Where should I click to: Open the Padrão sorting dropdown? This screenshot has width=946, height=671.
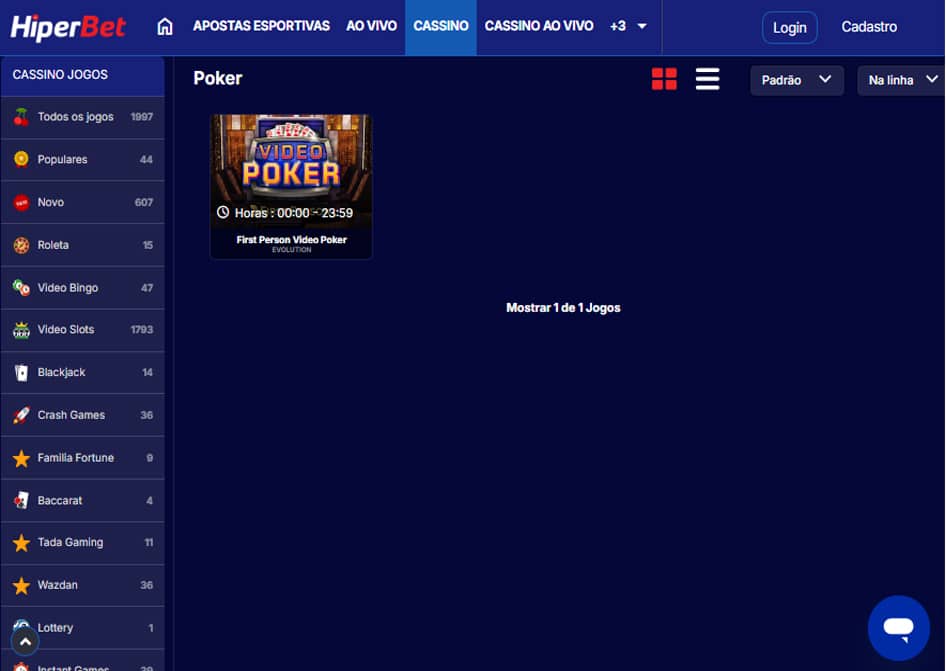796,80
